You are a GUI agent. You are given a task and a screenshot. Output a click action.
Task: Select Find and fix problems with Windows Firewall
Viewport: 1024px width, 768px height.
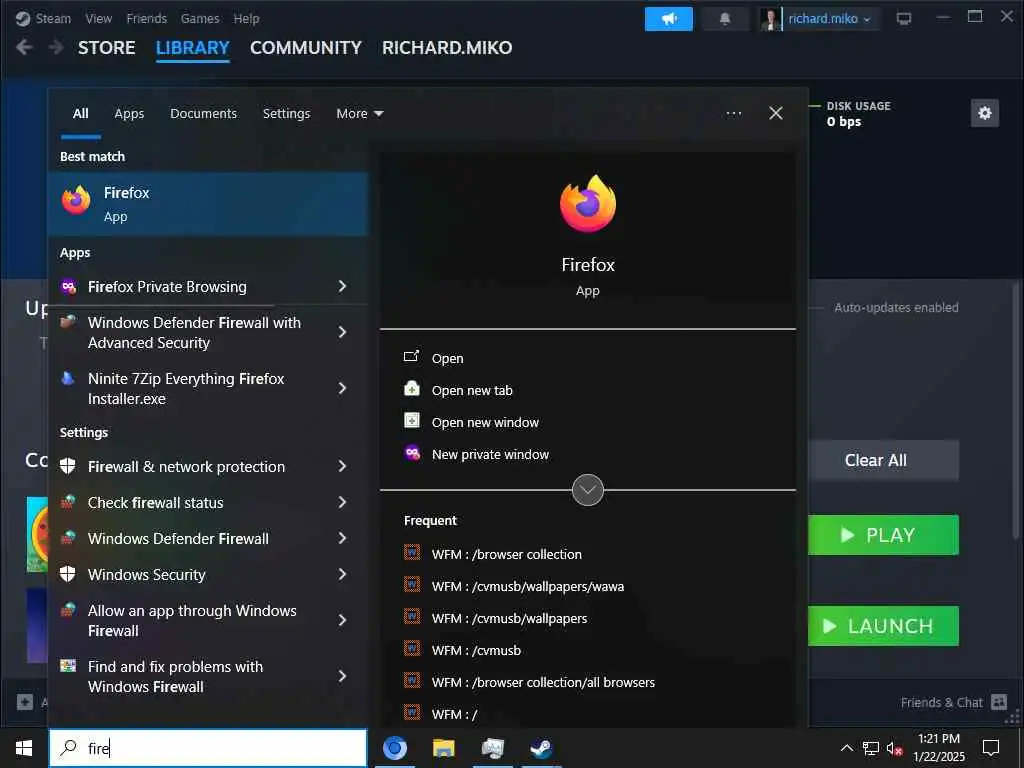tap(208, 677)
